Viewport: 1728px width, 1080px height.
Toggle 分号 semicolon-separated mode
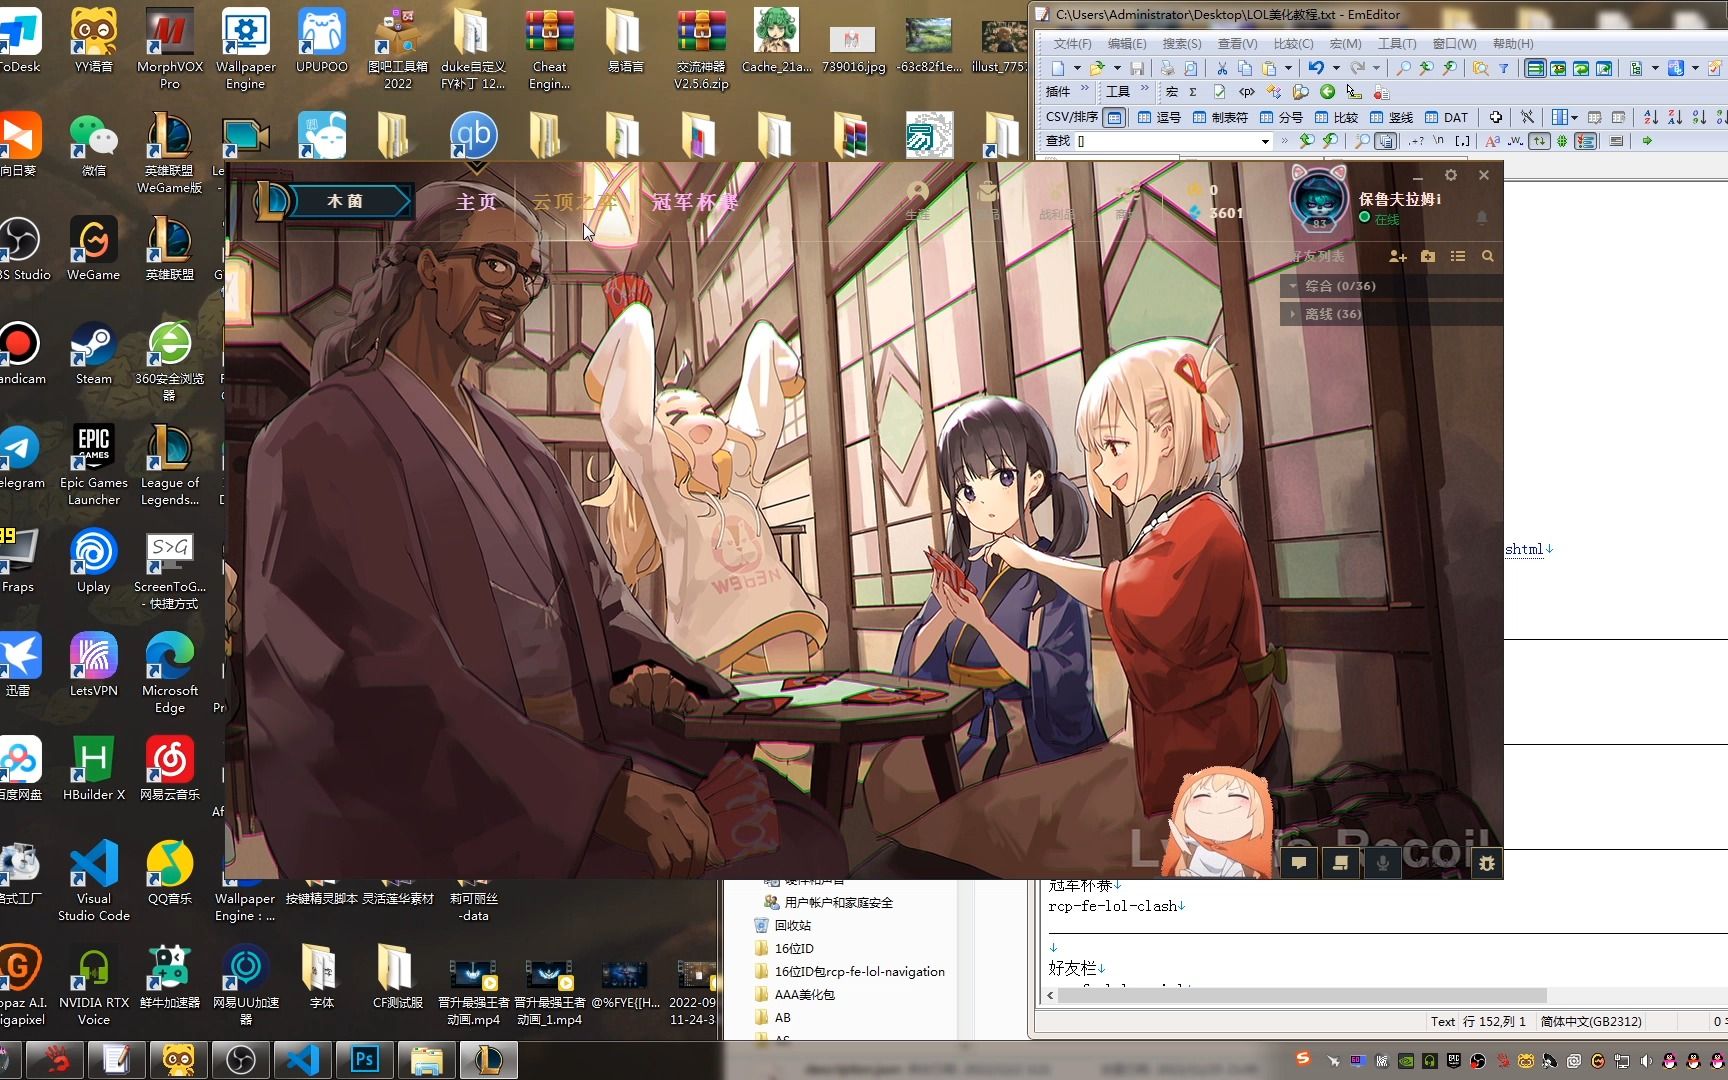click(x=1281, y=117)
